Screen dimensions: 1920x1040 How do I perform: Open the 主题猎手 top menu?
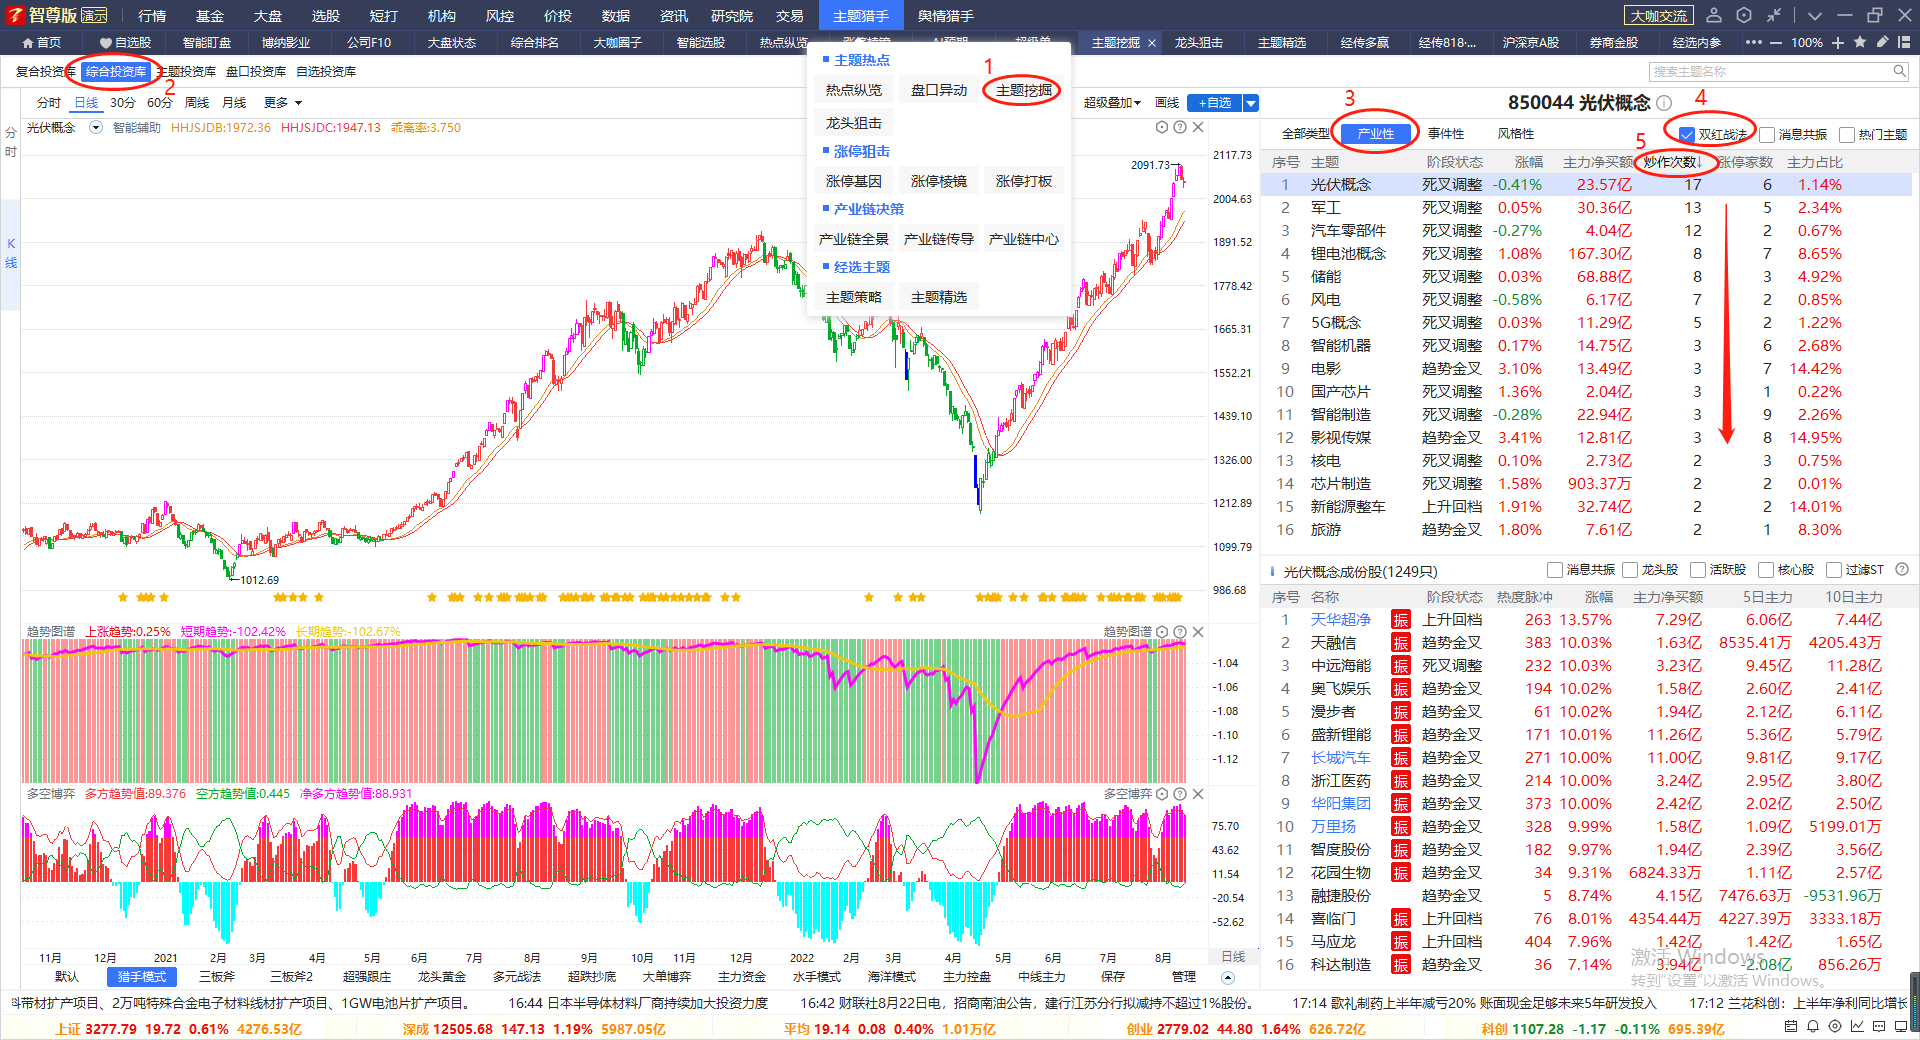861,15
